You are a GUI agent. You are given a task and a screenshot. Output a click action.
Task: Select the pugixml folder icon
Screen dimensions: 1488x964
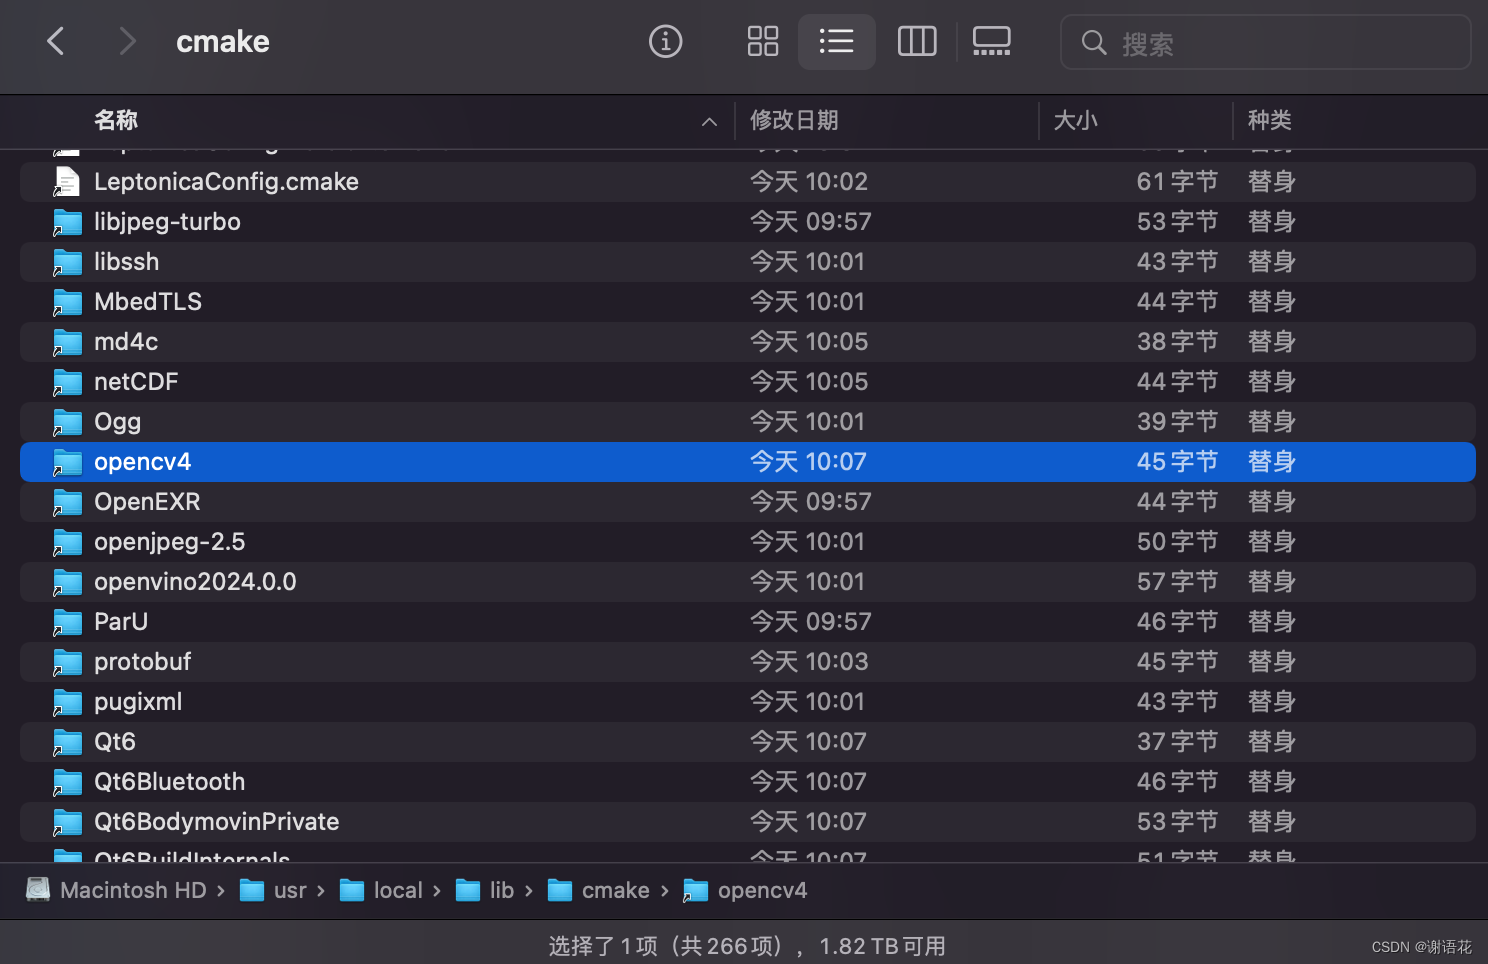coord(67,702)
